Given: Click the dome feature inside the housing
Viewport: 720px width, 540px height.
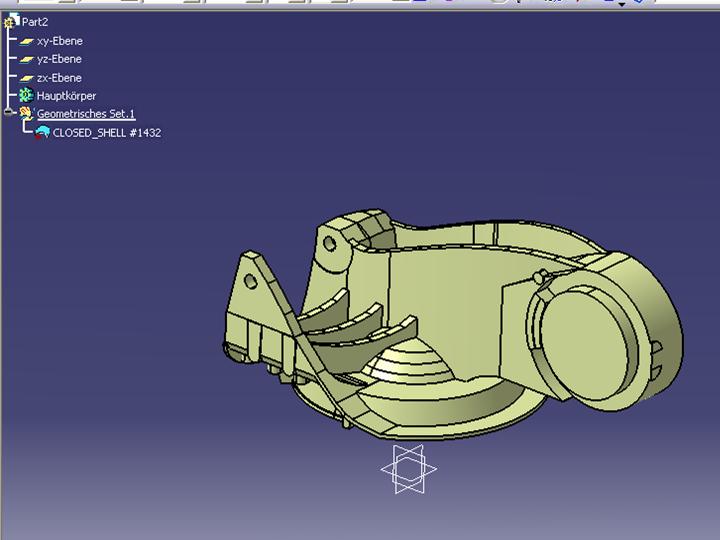Looking at the screenshot, I should click(409, 363).
